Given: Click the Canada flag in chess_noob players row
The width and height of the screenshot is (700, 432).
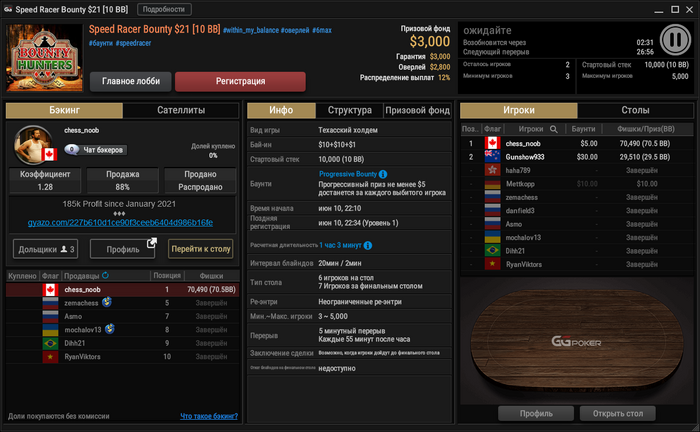Looking at the screenshot, I should tap(492, 143).
